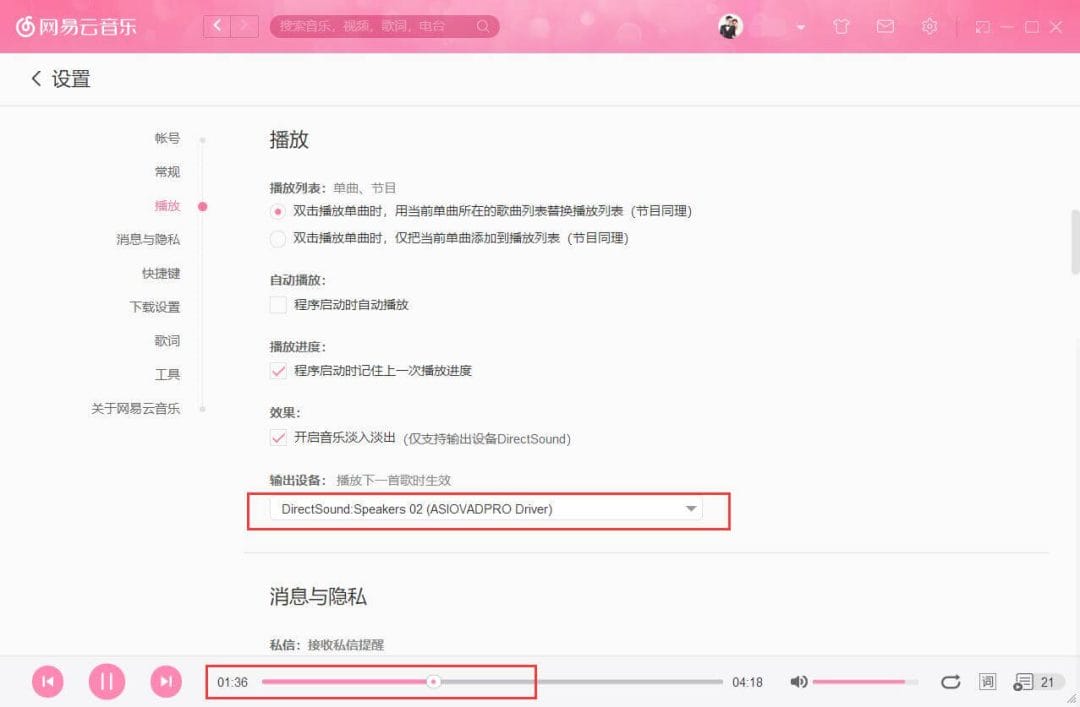Click the user profile avatar

[730, 27]
